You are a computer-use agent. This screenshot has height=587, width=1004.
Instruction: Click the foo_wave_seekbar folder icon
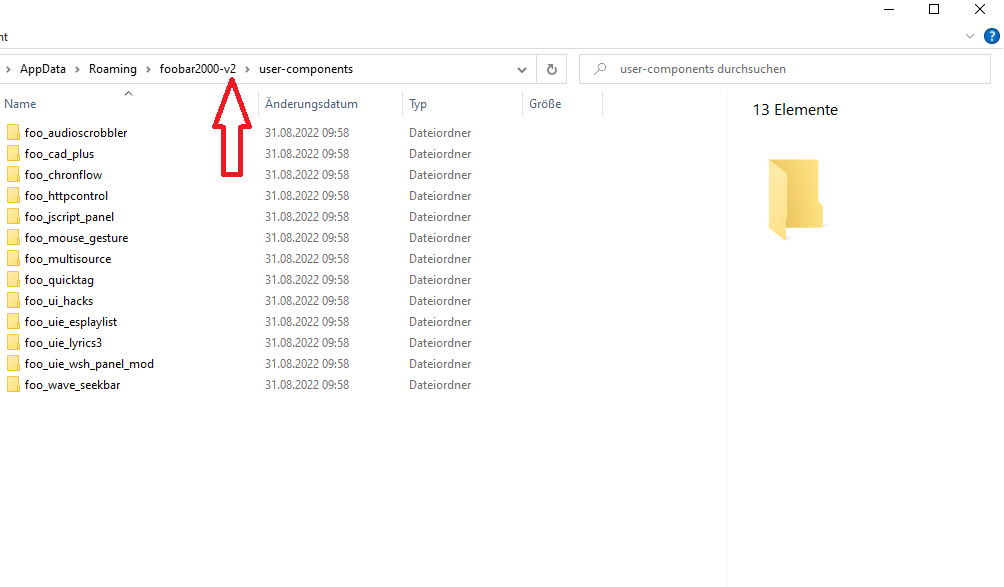[13, 385]
